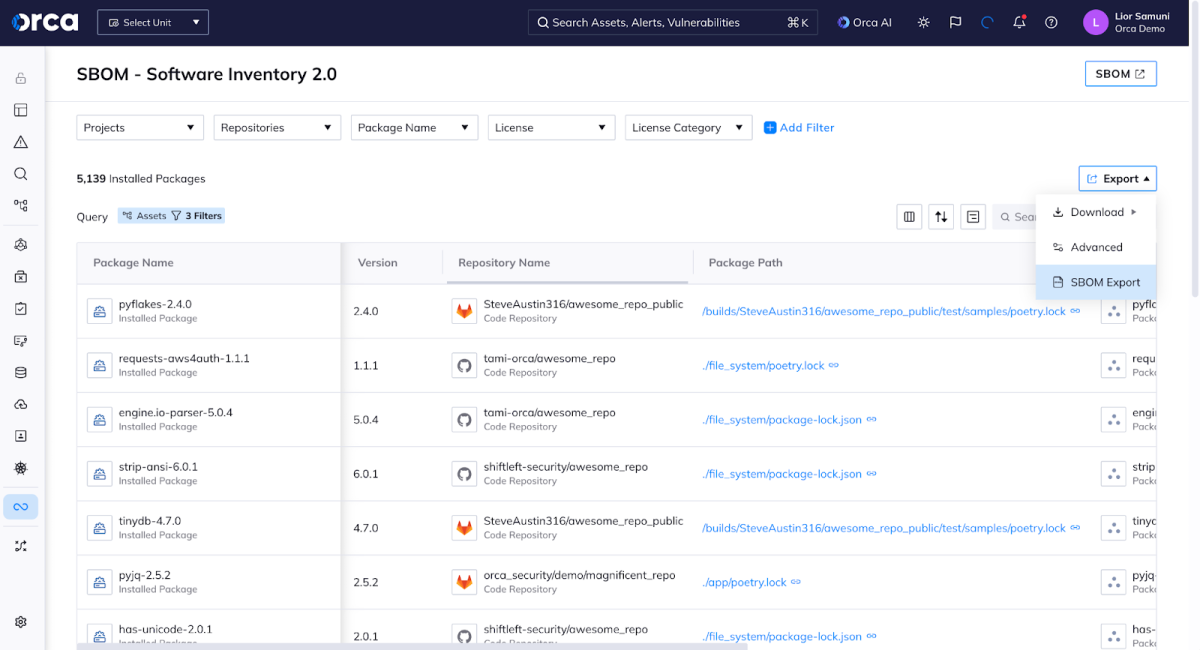Click the alerts triangle icon in sidebar
This screenshot has width=1200, height=650.
pyautogui.click(x=20, y=142)
